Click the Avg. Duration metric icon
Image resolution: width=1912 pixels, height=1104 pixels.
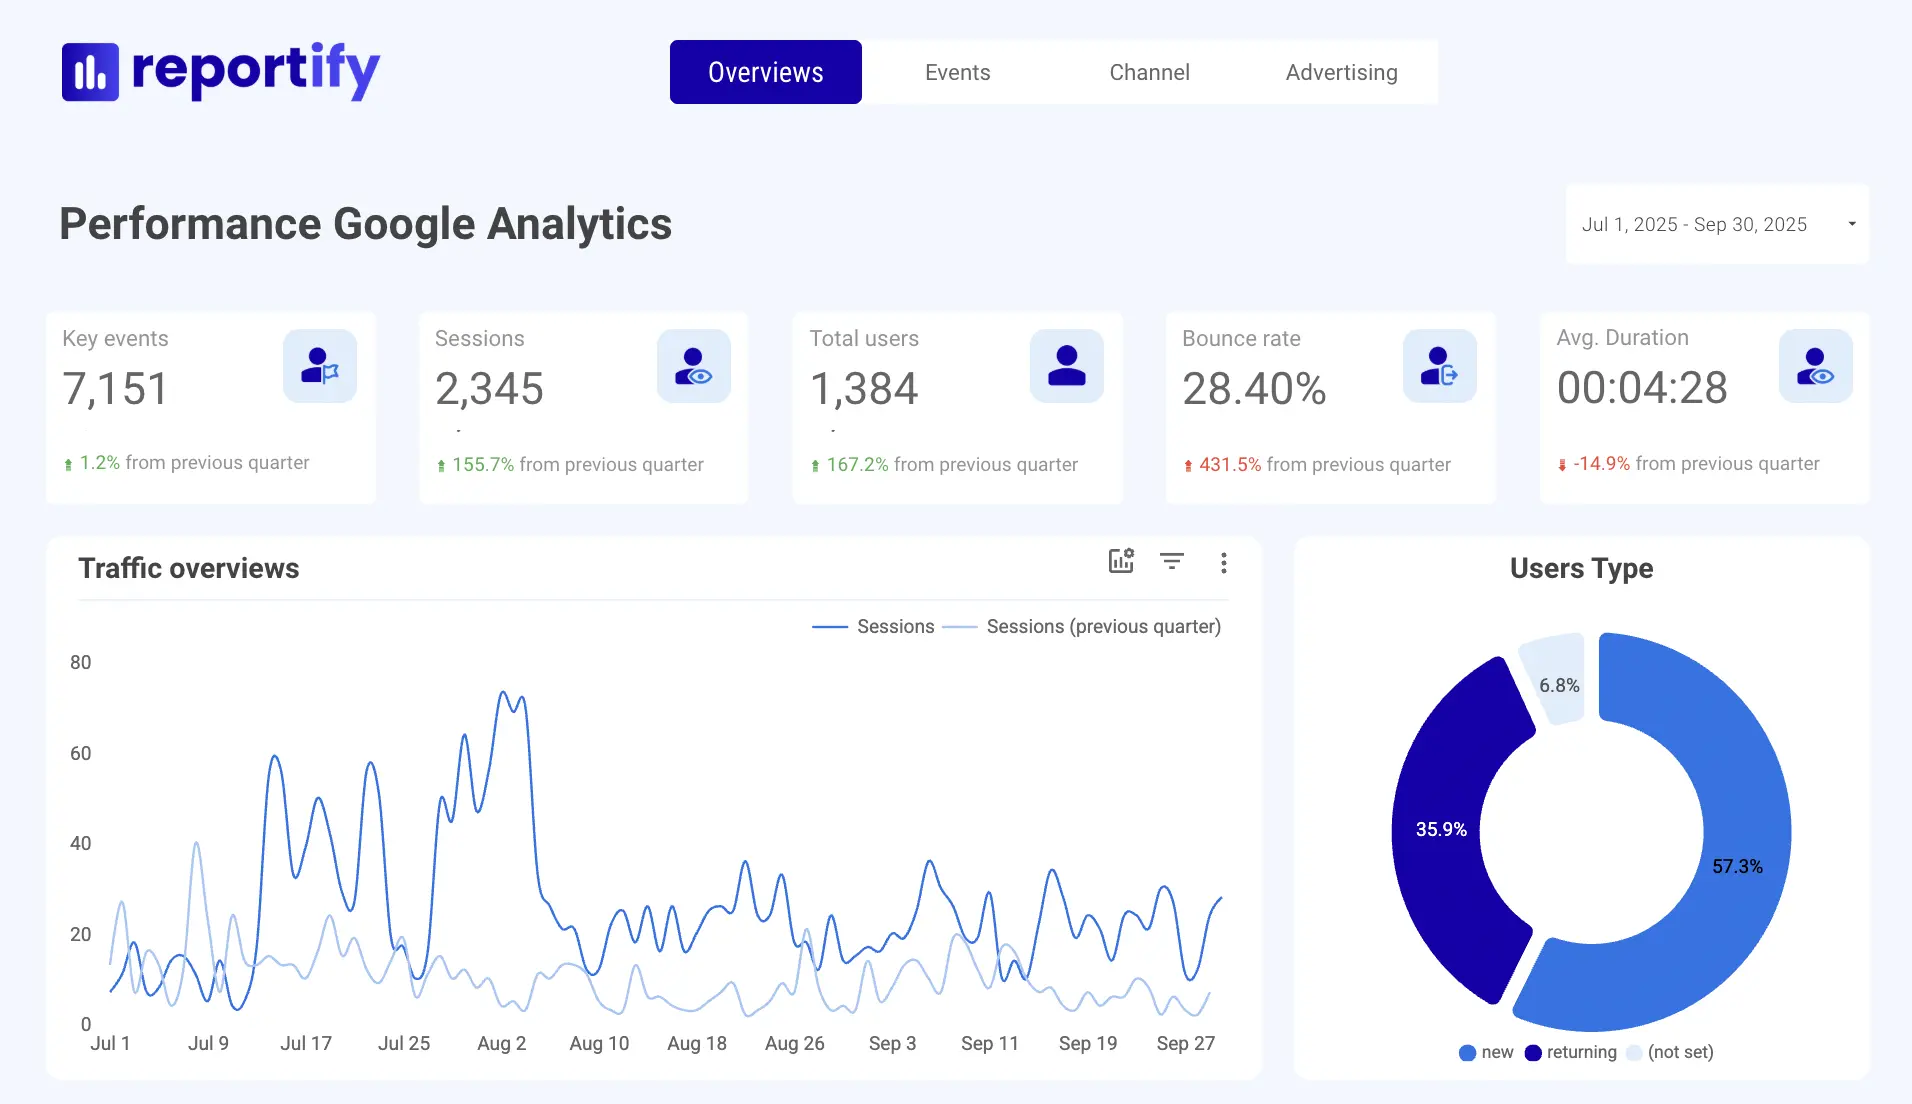point(1814,366)
